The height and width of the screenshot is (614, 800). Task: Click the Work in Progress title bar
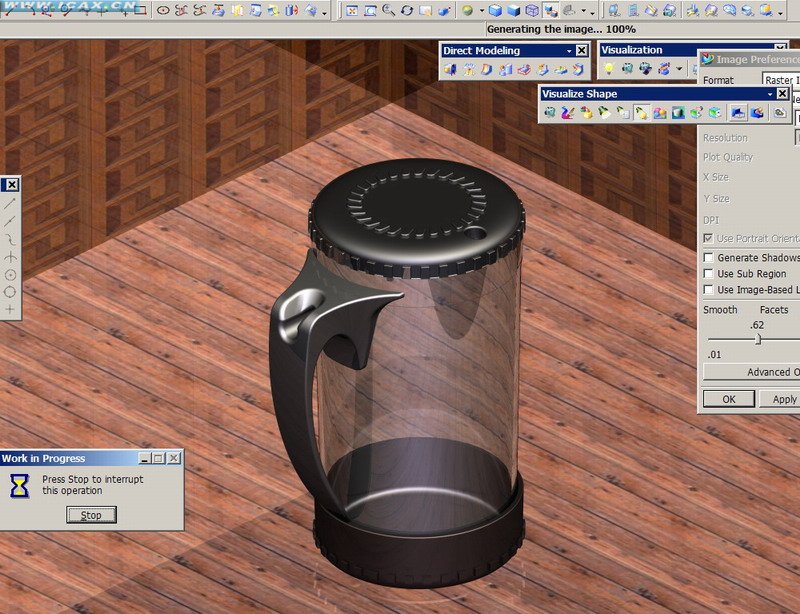pos(91,458)
